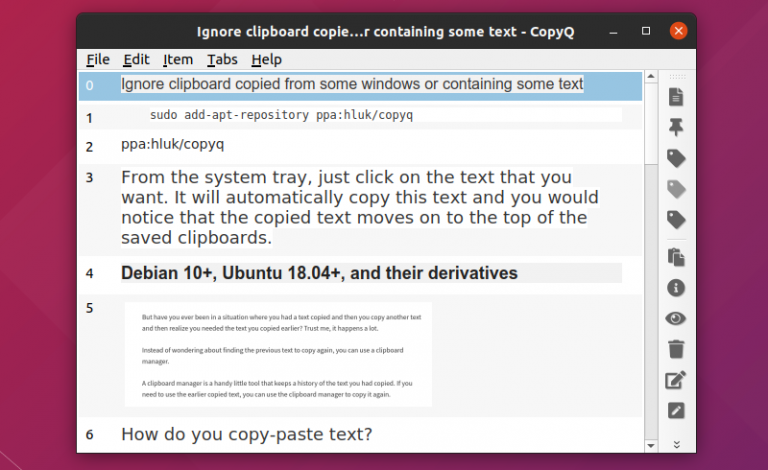Maximize the CopyQ window

(x=646, y=31)
